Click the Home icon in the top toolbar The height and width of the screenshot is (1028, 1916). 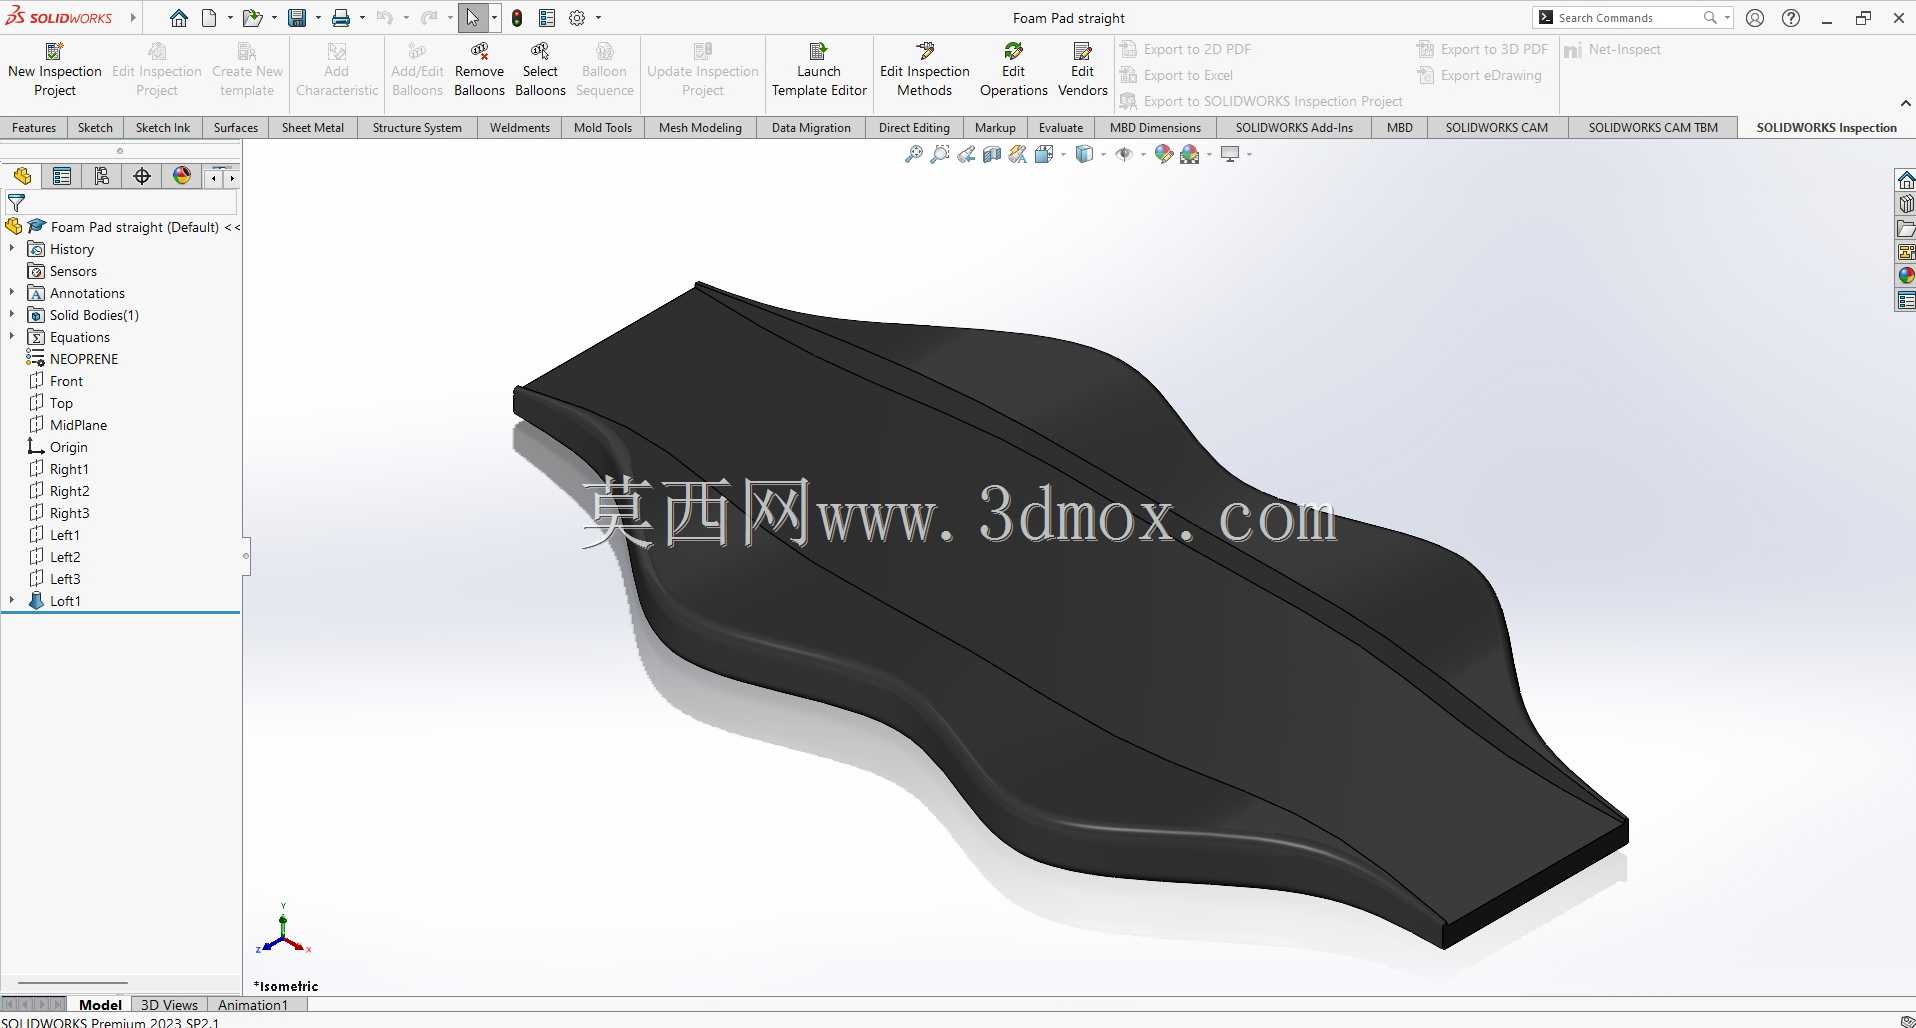179,18
